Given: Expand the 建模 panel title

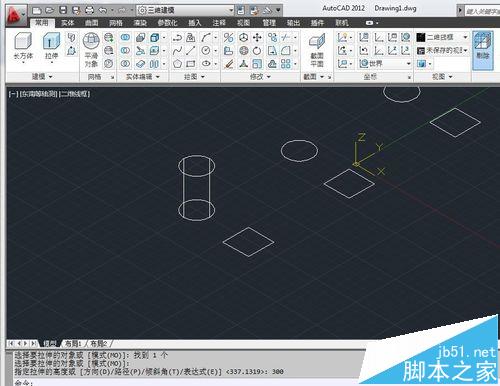Looking at the screenshot, I should [42, 77].
